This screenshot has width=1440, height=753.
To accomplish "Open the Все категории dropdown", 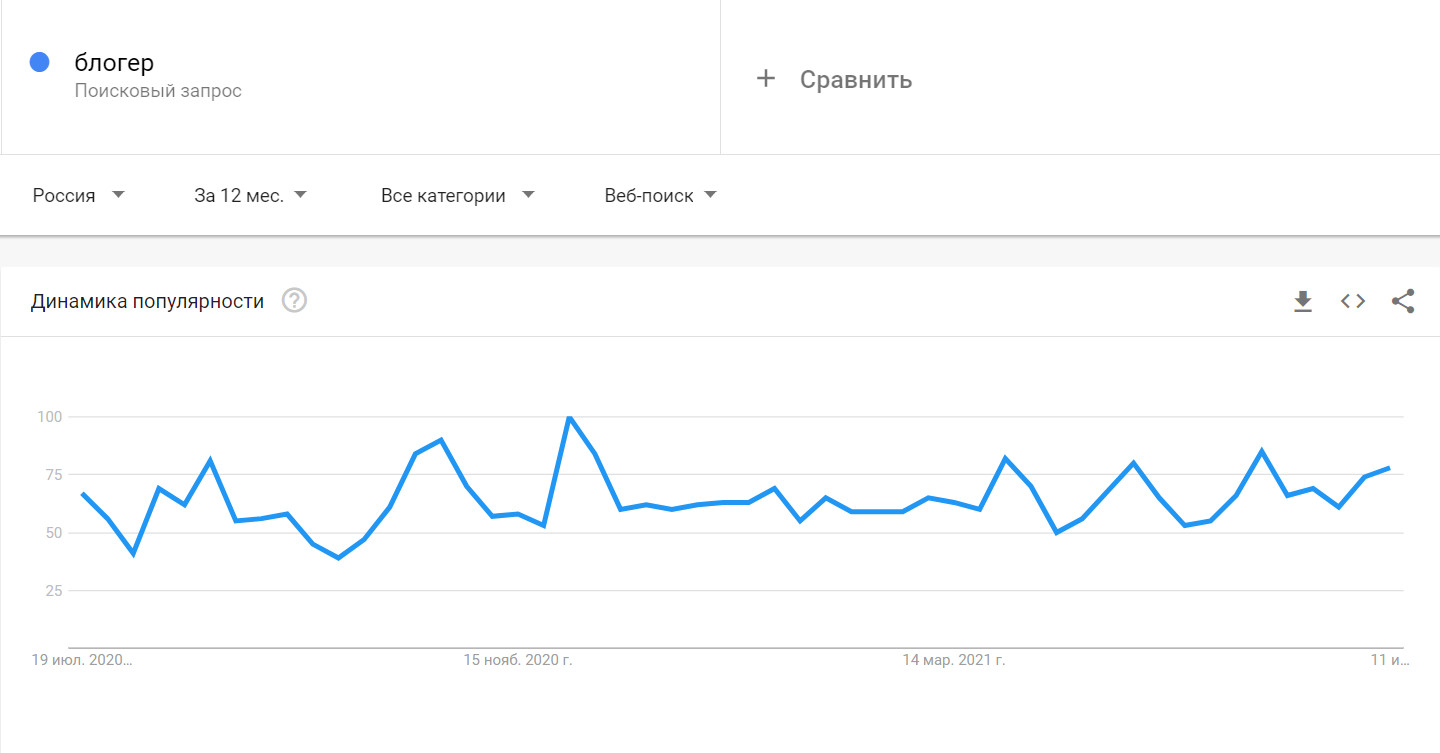I will (x=457, y=196).
